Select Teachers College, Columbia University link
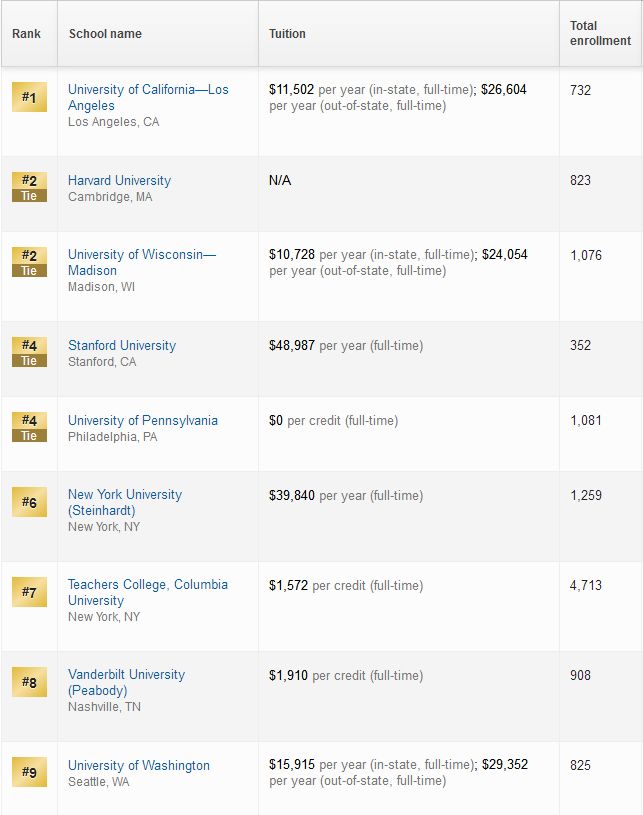This screenshot has width=643, height=815. tap(148, 592)
